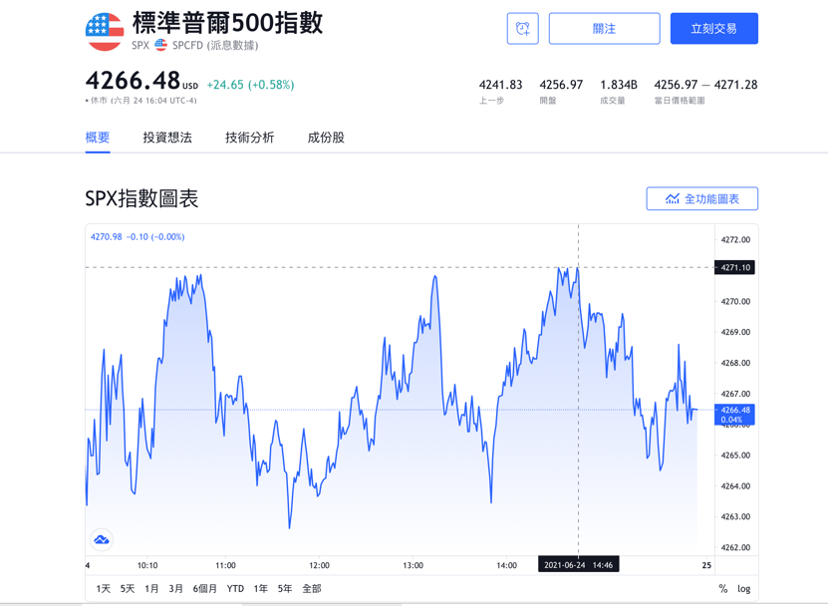Viewport: 831px width, 611px height.
Task: Click the 4256.97 — 4271.28 daily range
Action: 707,85
